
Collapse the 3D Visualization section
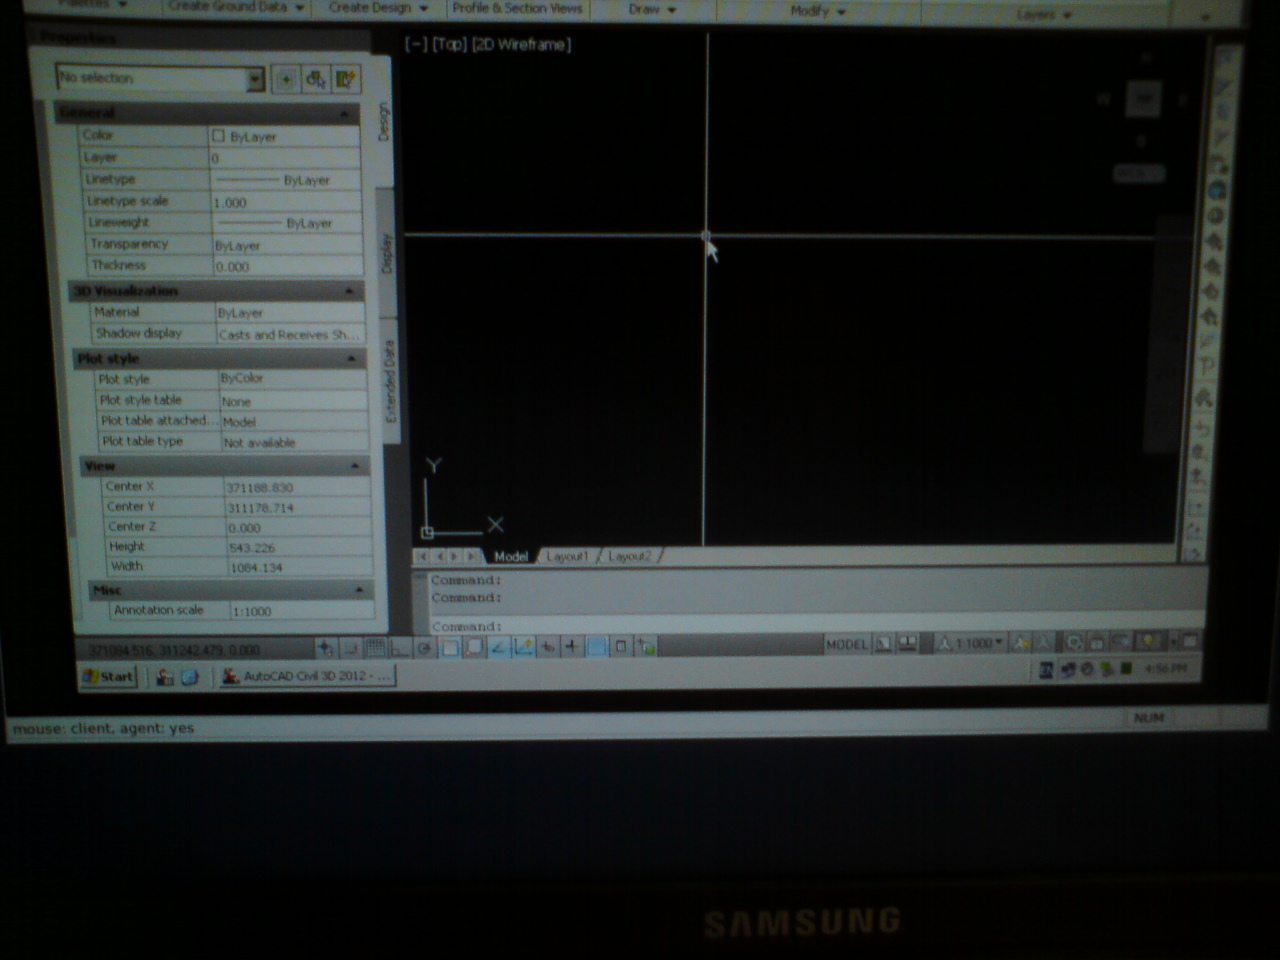point(349,291)
